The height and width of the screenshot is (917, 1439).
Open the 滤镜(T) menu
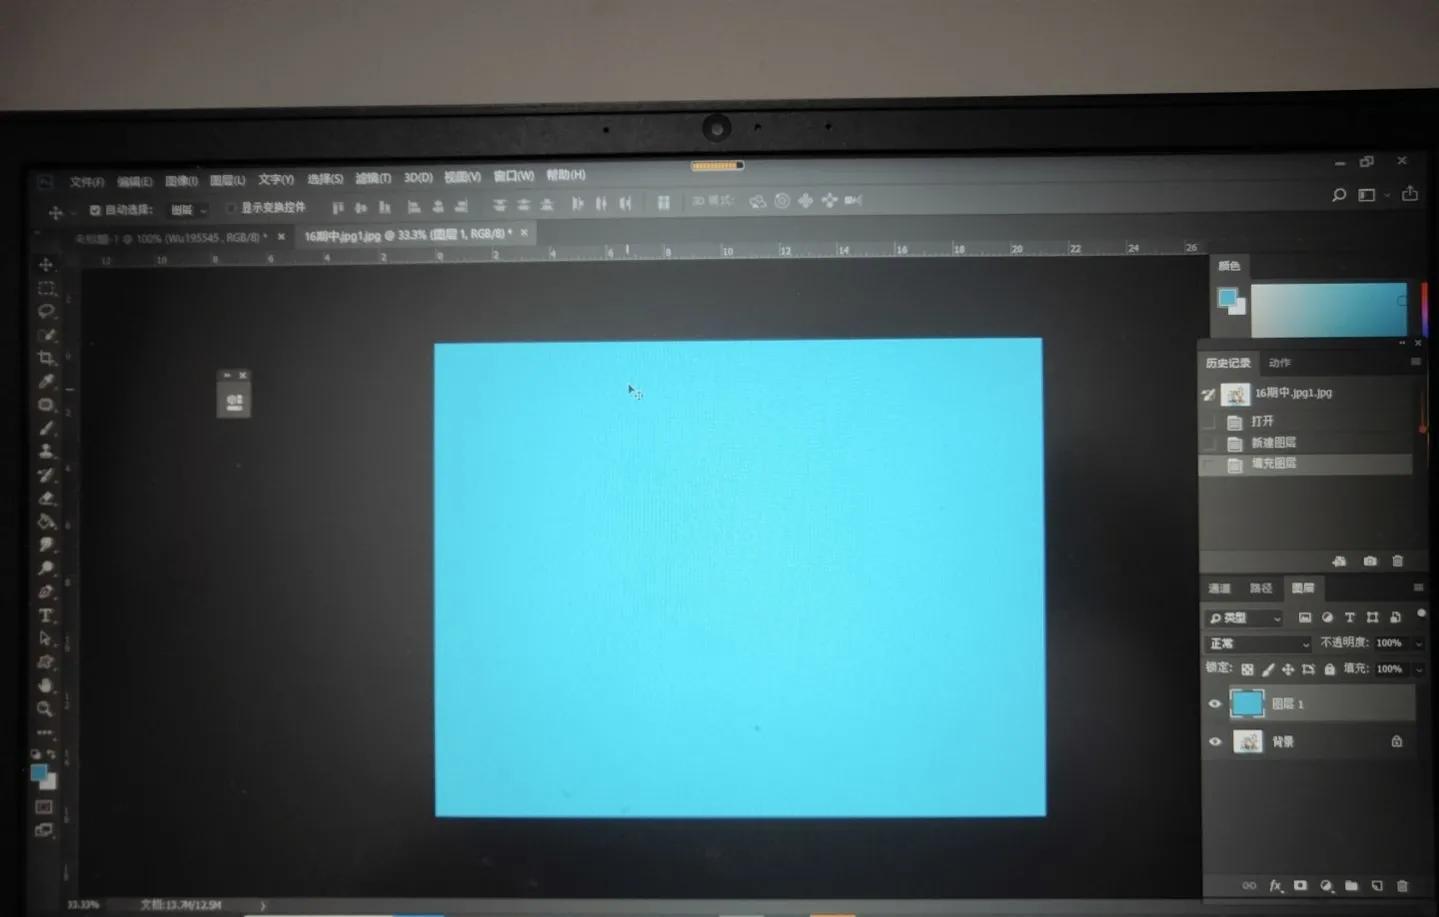(x=373, y=178)
